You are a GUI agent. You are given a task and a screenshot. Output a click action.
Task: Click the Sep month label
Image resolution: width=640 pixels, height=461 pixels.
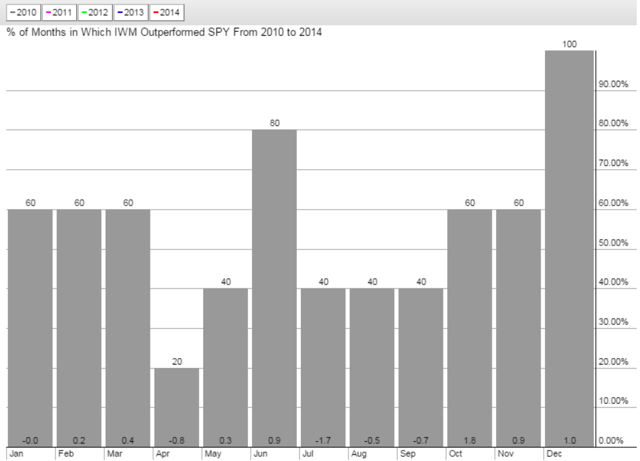click(x=407, y=454)
